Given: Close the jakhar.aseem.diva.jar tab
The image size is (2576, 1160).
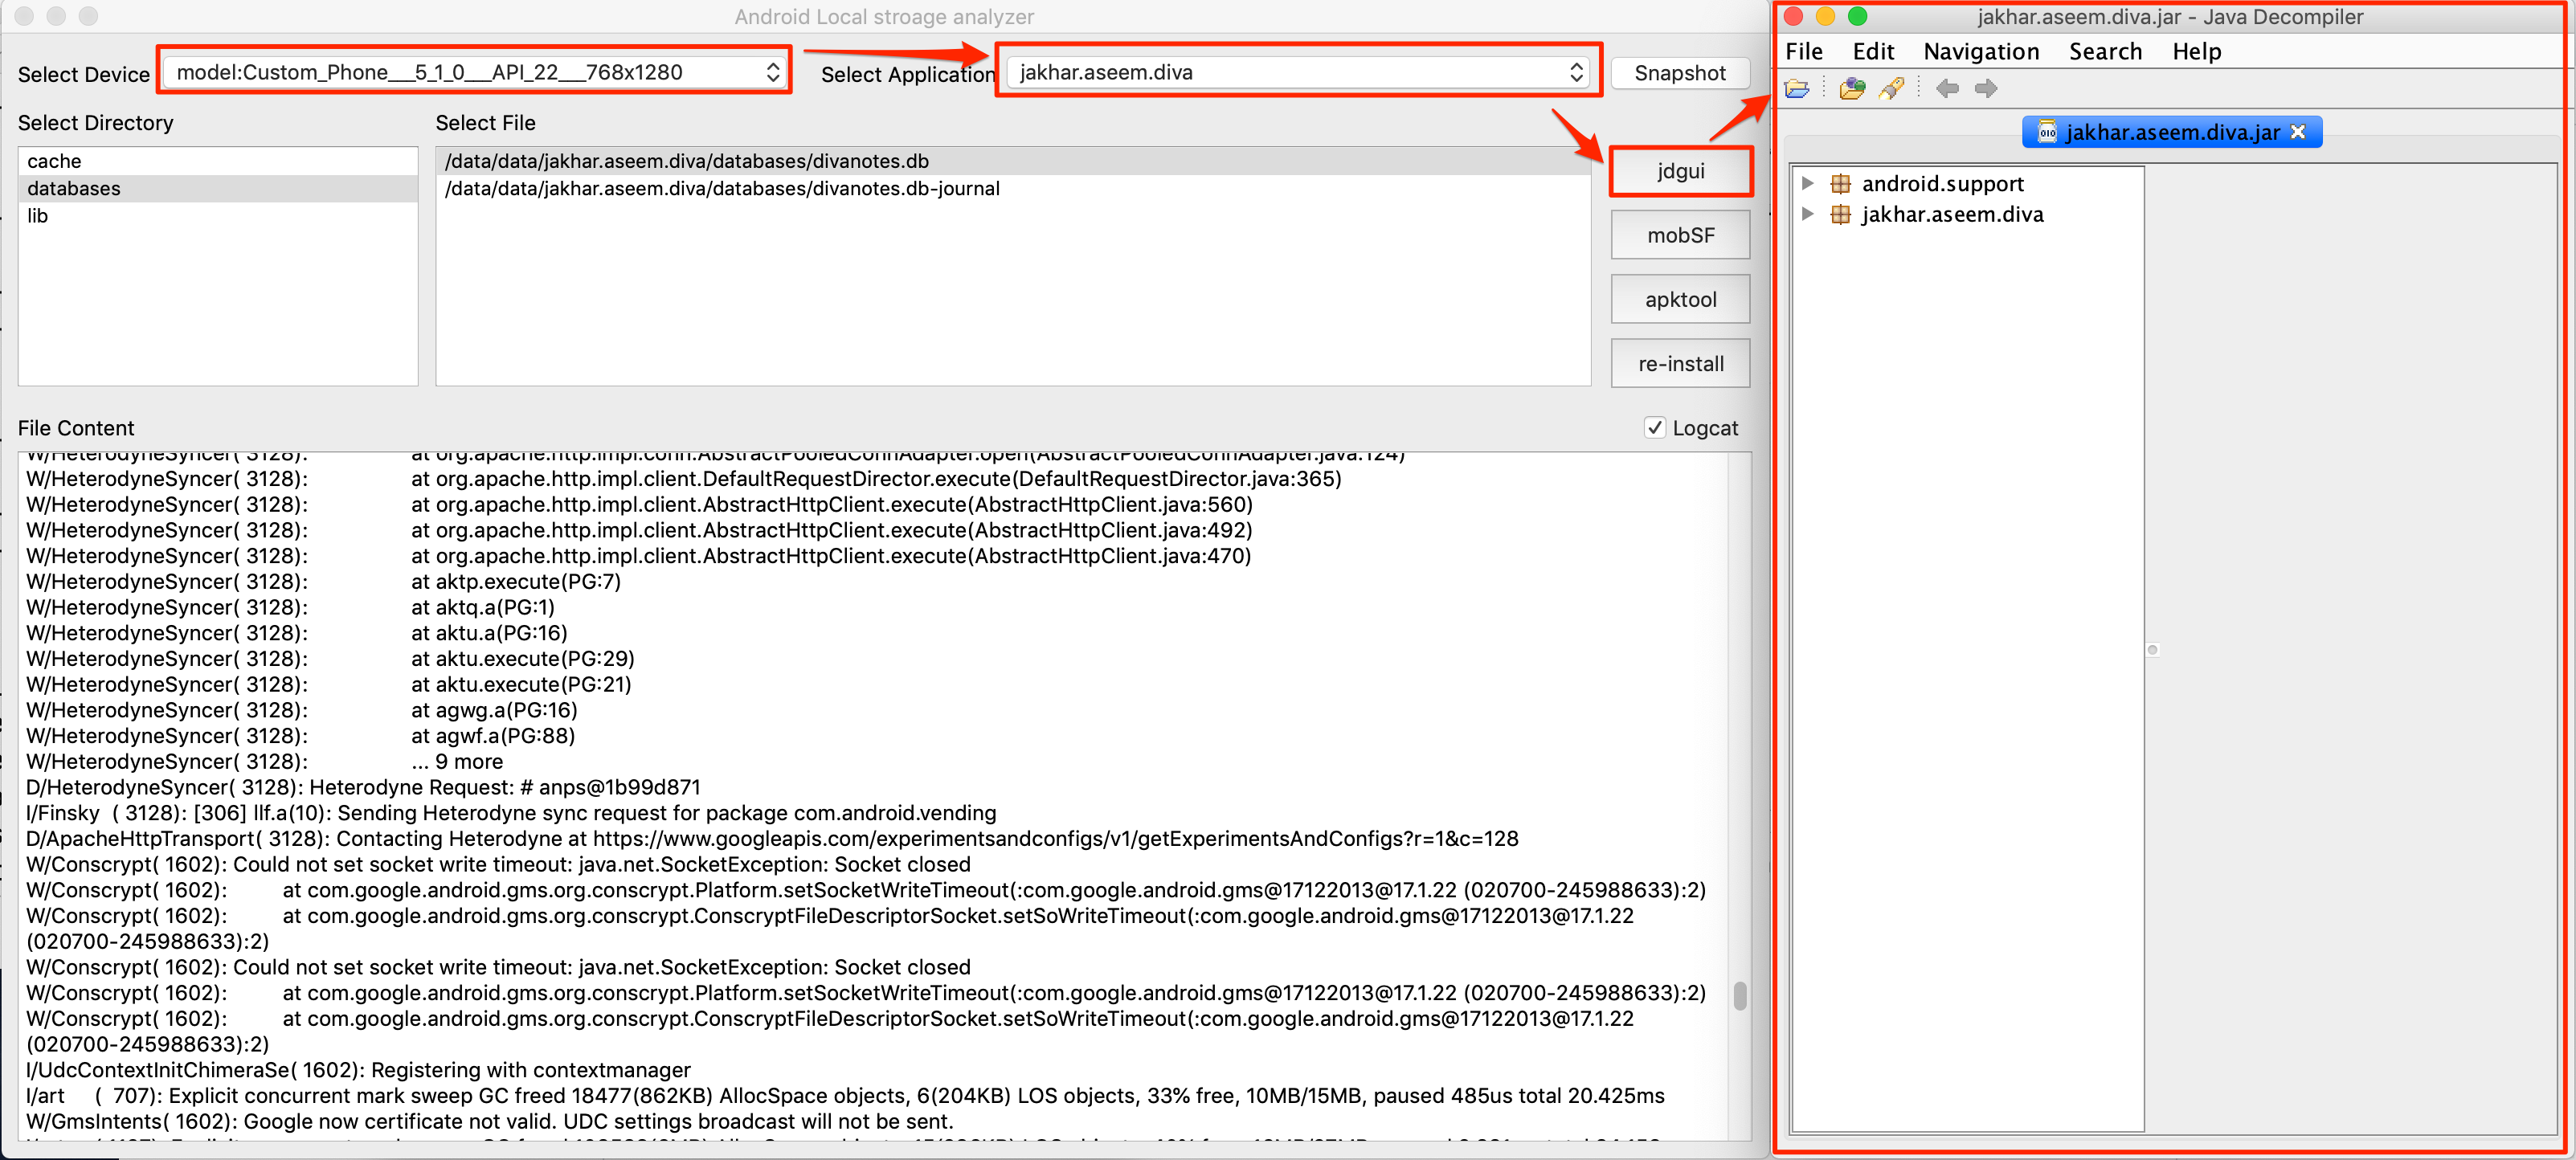Looking at the screenshot, I should pos(2298,132).
